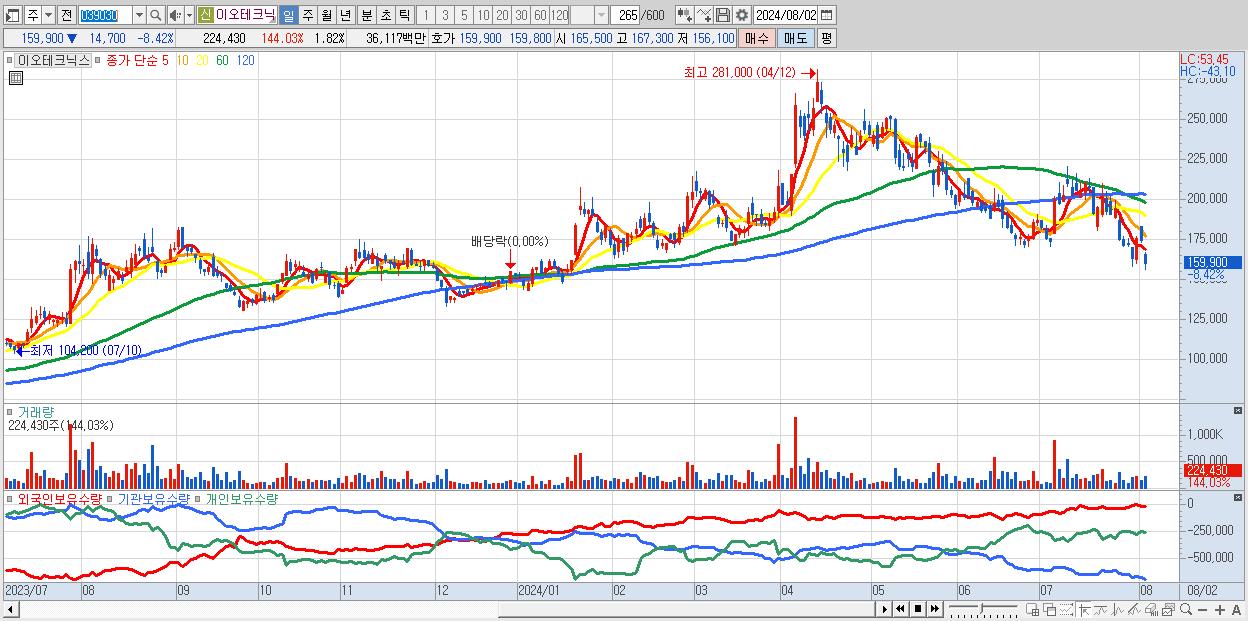1248x621 pixels.
Task: Select the 30 interval tab
Action: 521,15
